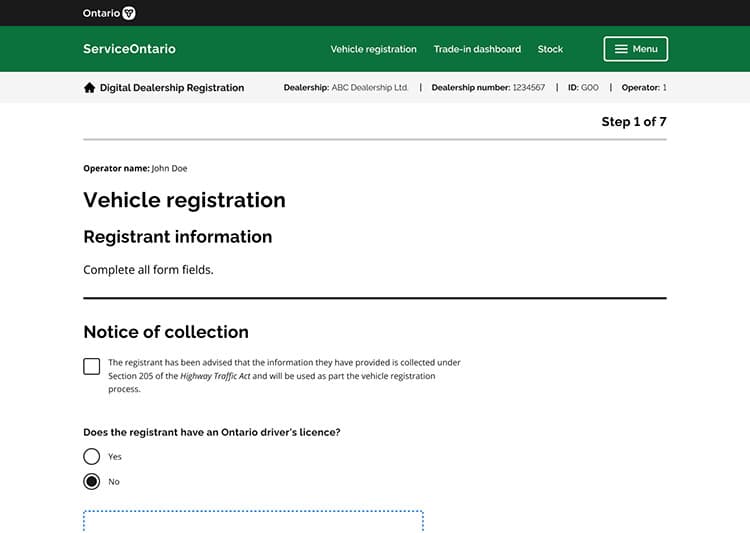Check the Notice of collection checkbox
This screenshot has width=750, height=533.
coord(92,366)
